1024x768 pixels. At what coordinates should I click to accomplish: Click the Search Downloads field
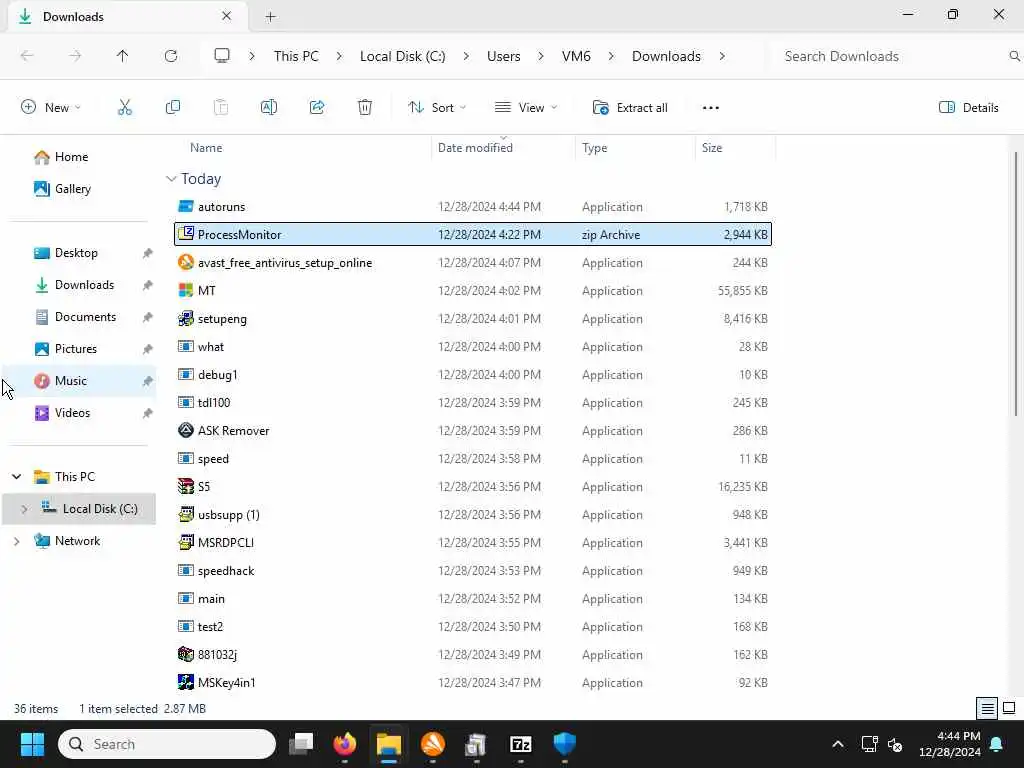point(893,56)
